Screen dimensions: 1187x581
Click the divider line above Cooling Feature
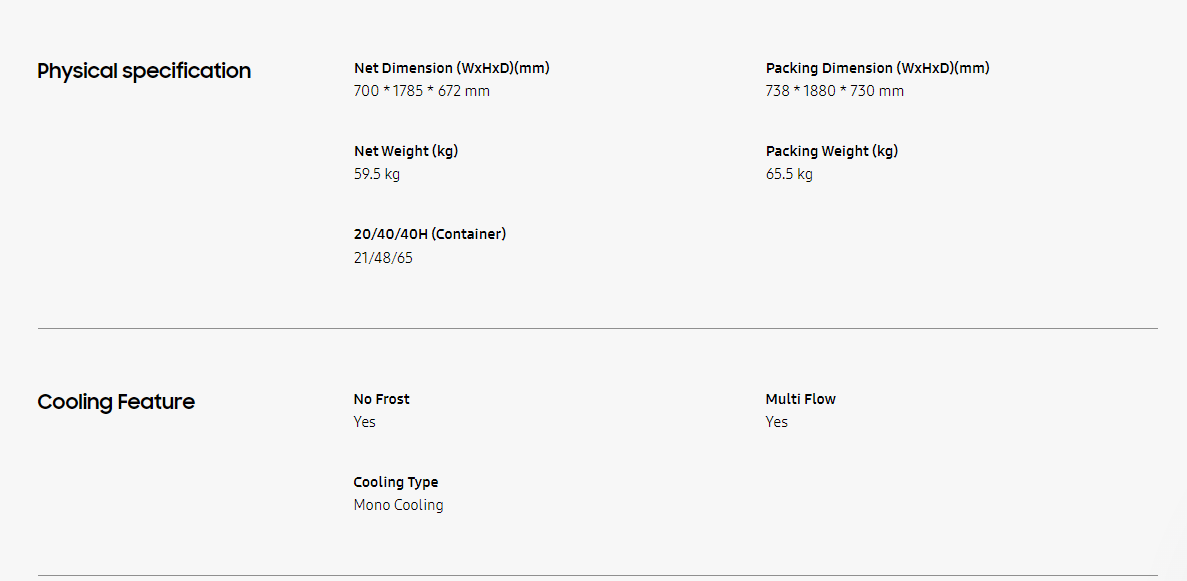pos(598,328)
